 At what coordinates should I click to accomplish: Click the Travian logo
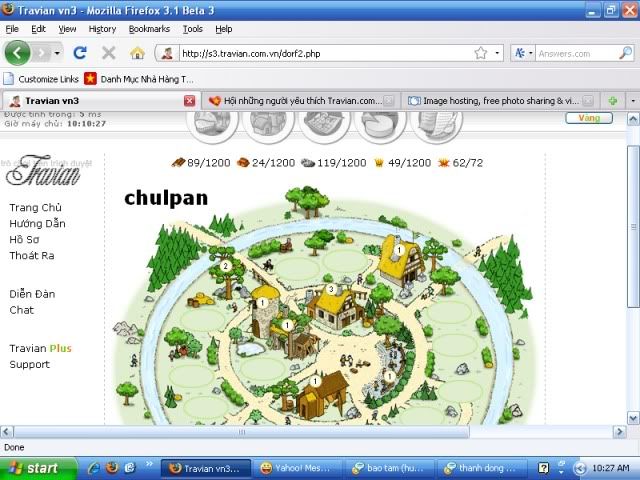pos(43,170)
